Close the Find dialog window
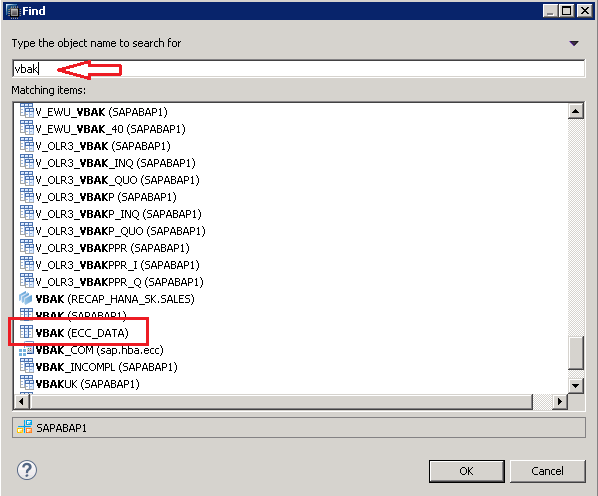Viewport: 598px width, 496px height. 584,11
